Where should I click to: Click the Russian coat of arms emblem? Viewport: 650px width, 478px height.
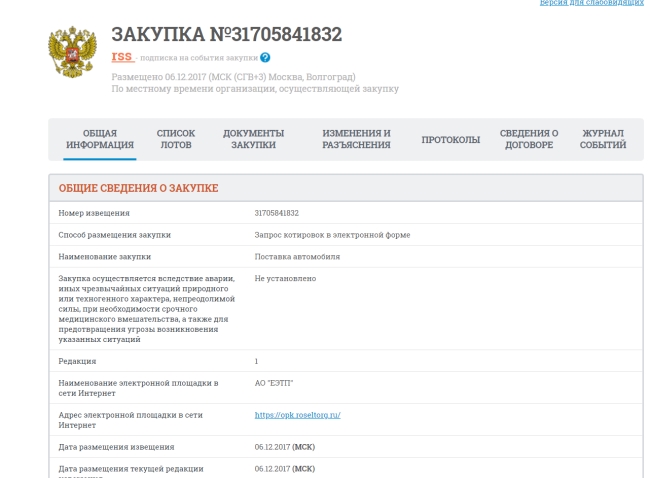73,51
